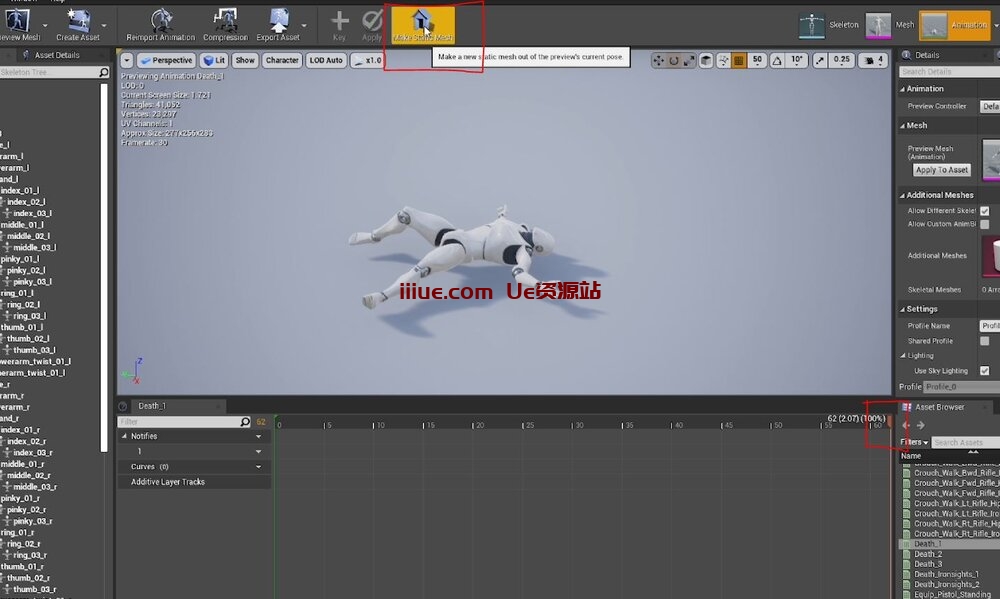This screenshot has height=599, width=1000.
Task: Toggle Allow Different Skeletons checkbox
Action: [985, 211]
